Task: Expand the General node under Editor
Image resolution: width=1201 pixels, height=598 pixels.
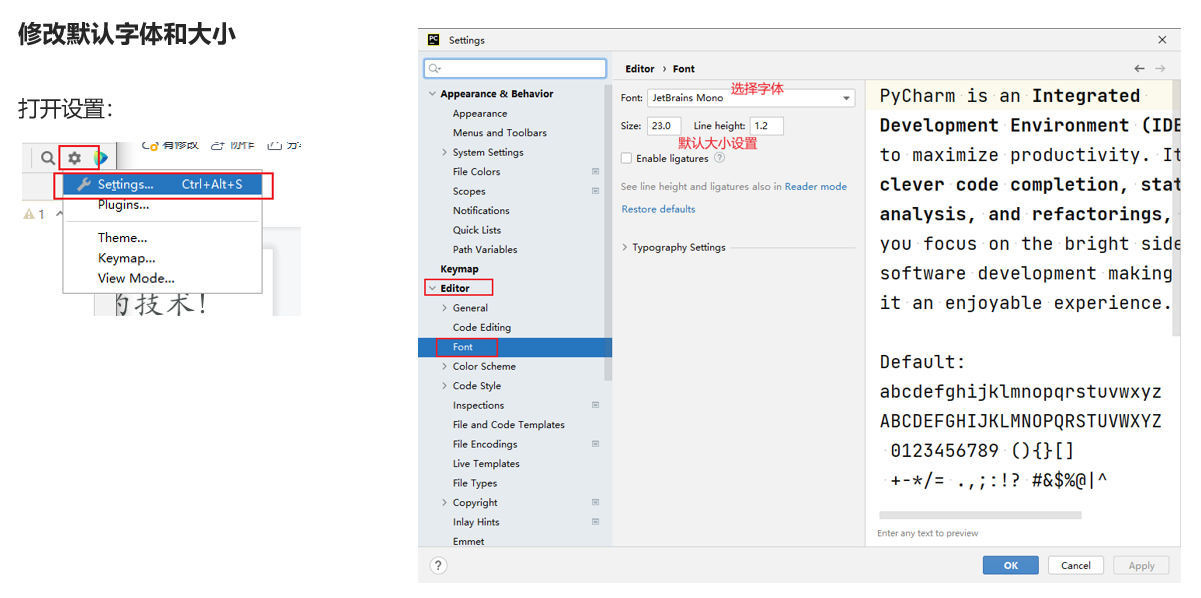Action: [445, 308]
